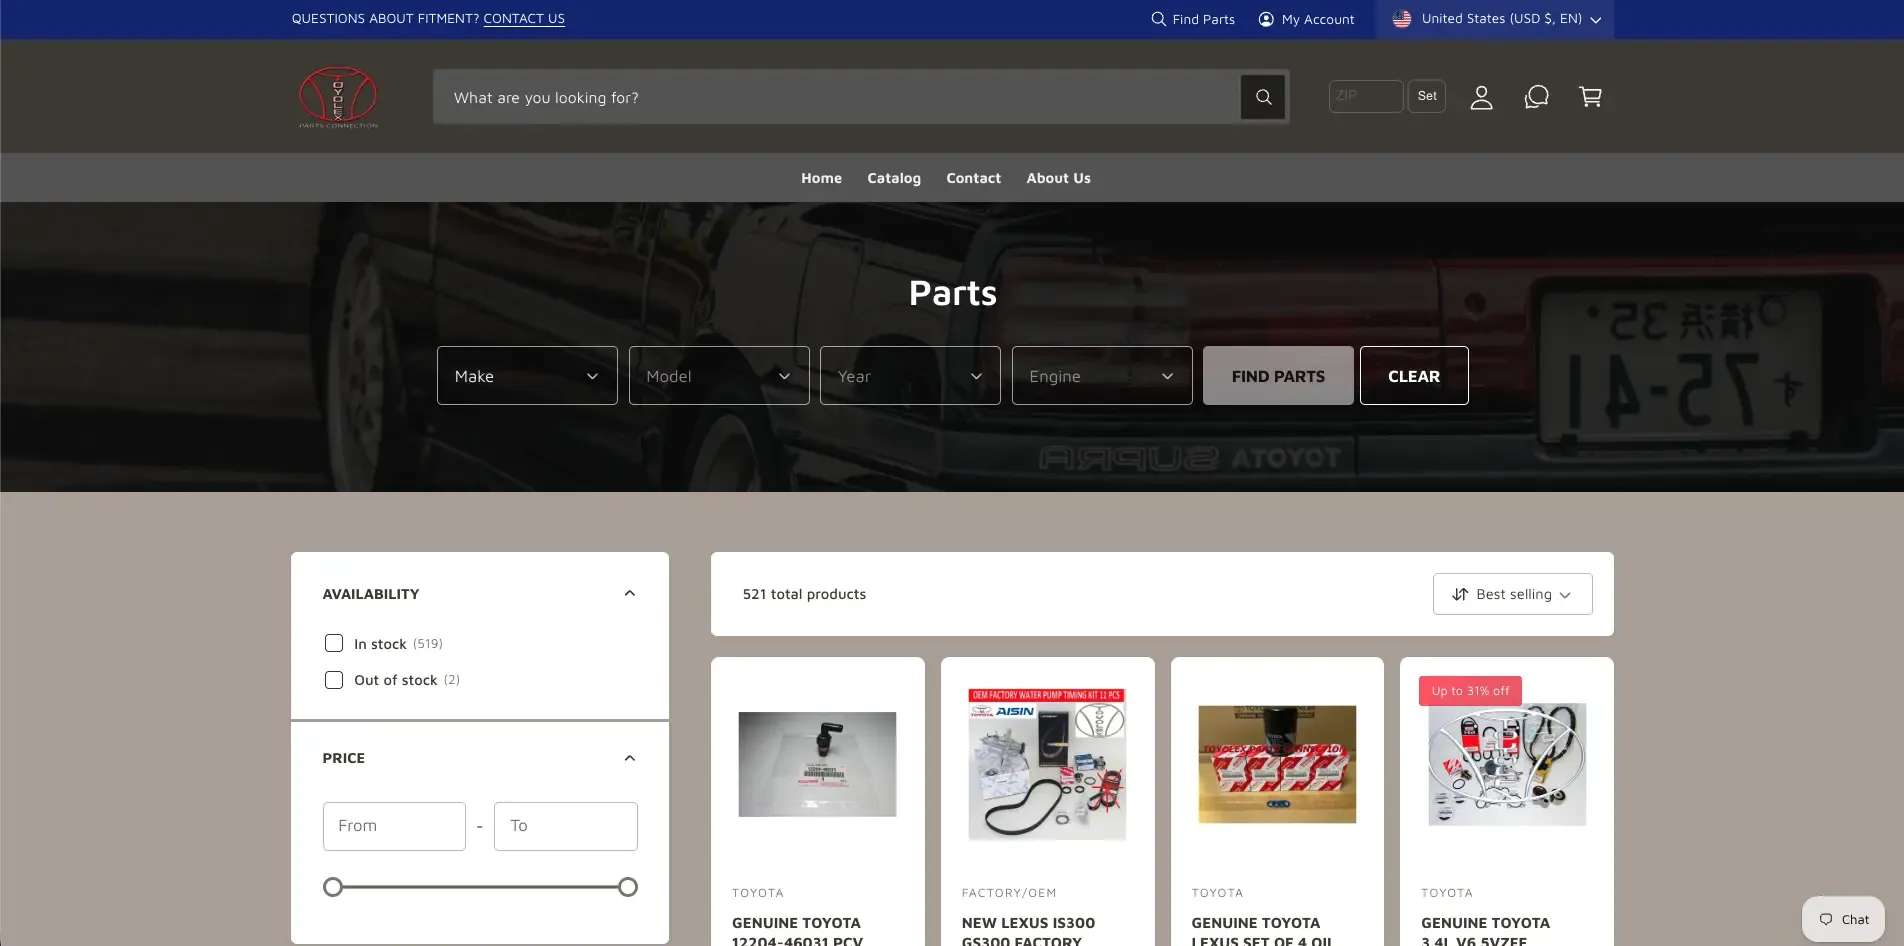Click the Set ZIP button
This screenshot has width=1904, height=946.
click(1427, 96)
